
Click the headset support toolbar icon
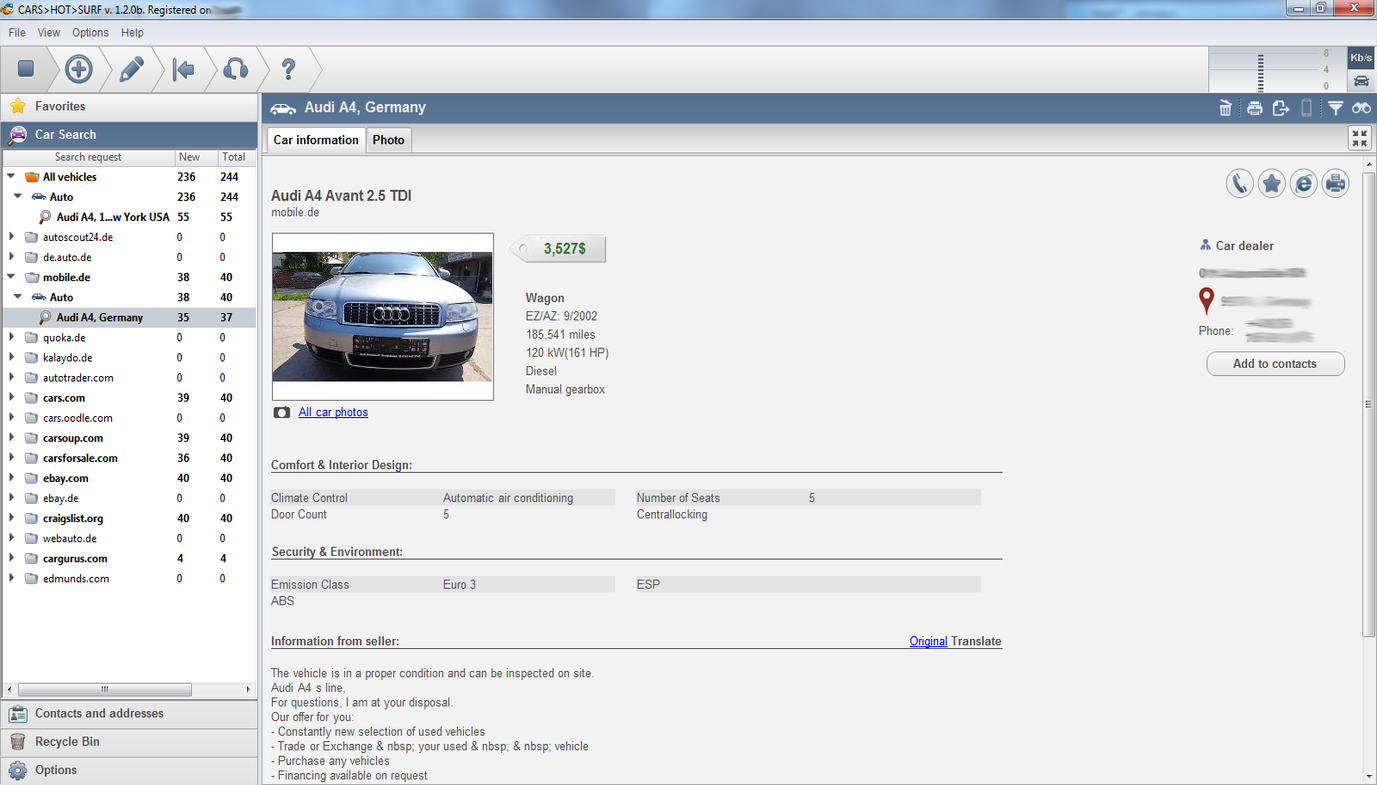click(x=235, y=69)
